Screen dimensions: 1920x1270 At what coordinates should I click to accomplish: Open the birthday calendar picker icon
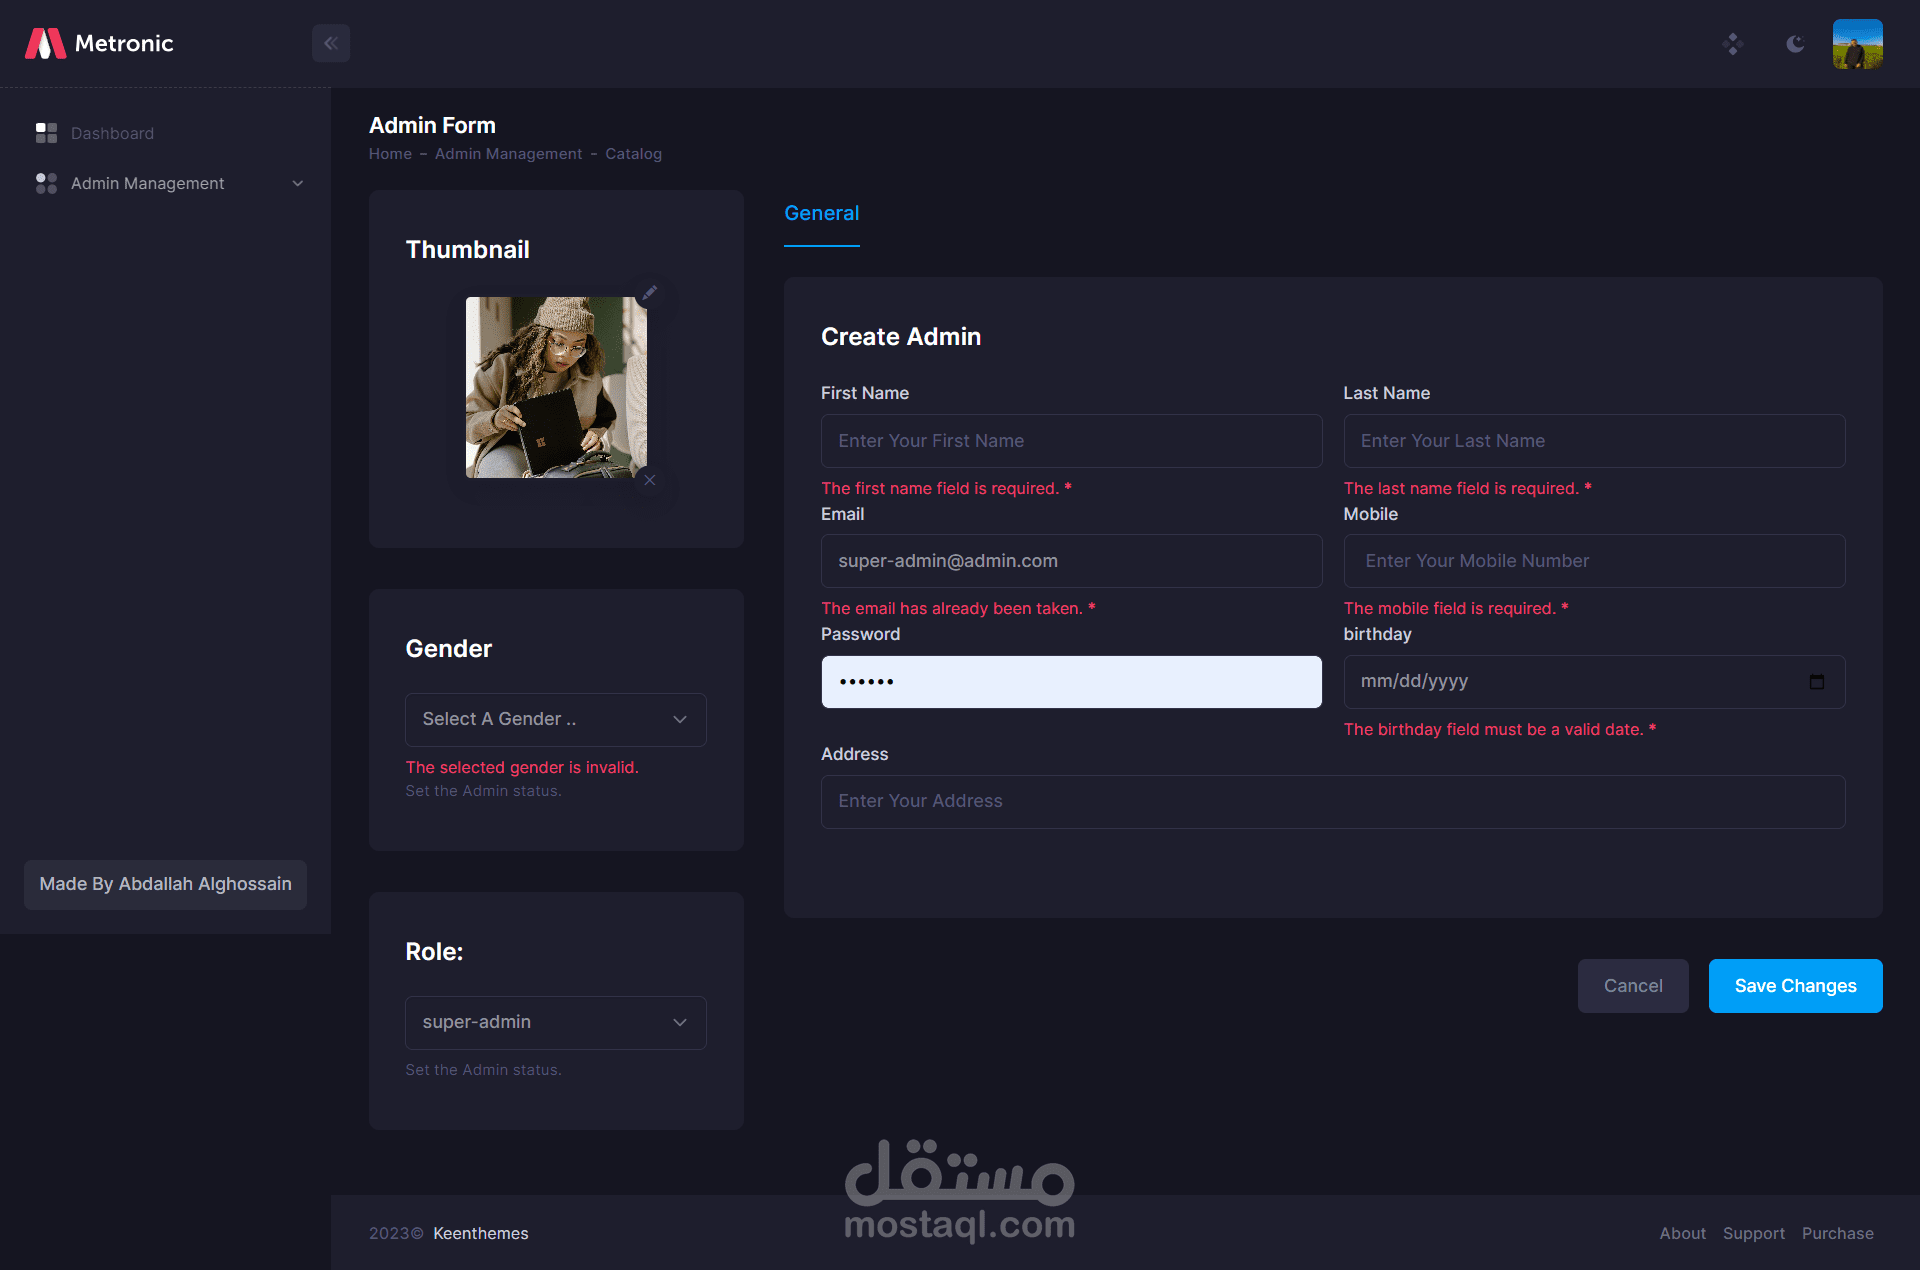pyautogui.click(x=1816, y=682)
